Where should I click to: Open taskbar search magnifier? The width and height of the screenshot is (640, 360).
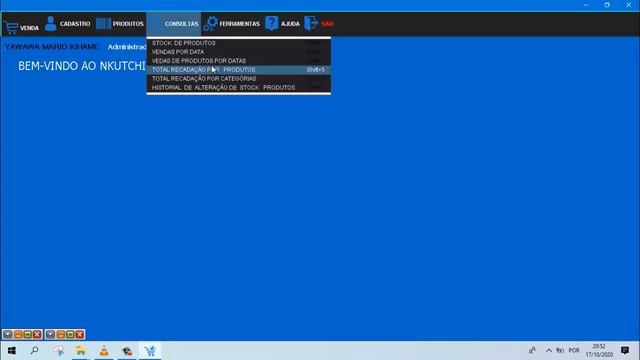pos(35,351)
